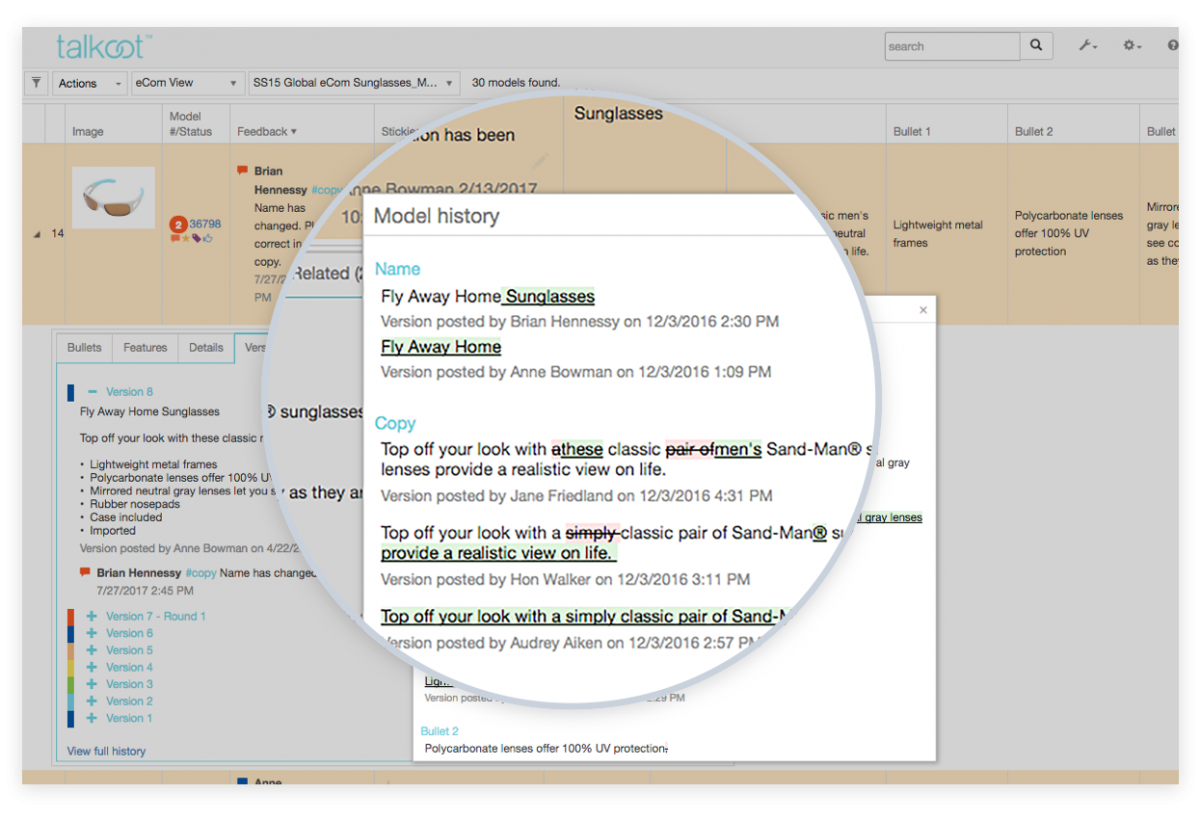Click View full history link
1200x820 pixels.
click(x=106, y=751)
